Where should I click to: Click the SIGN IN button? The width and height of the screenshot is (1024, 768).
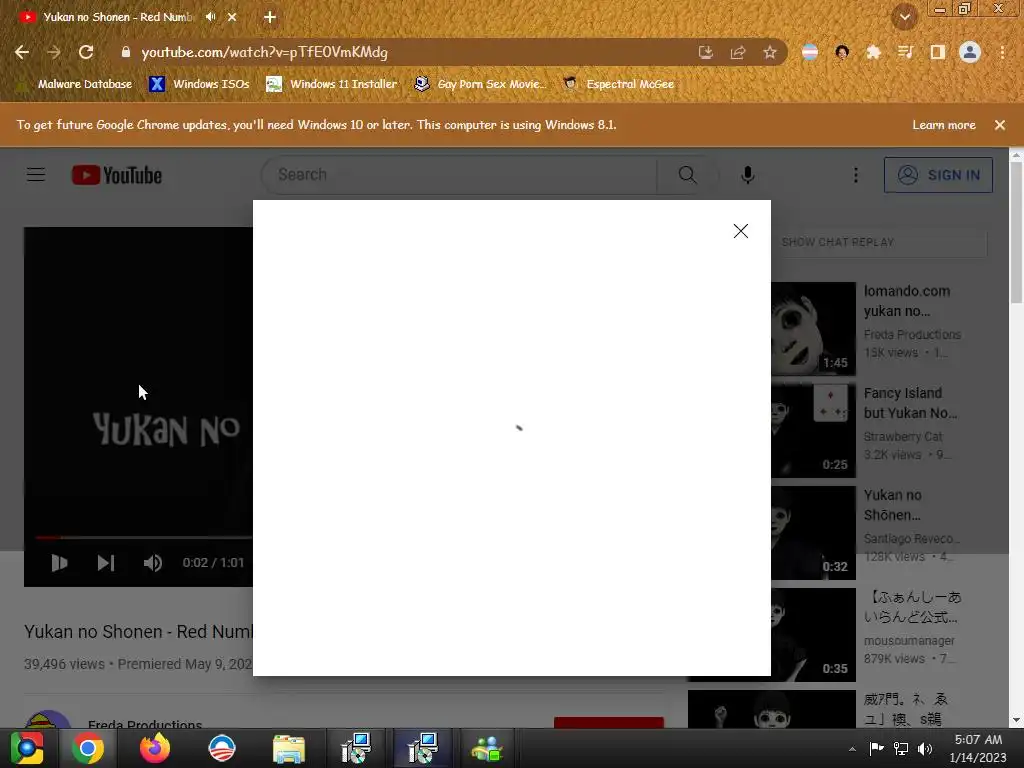(938, 175)
